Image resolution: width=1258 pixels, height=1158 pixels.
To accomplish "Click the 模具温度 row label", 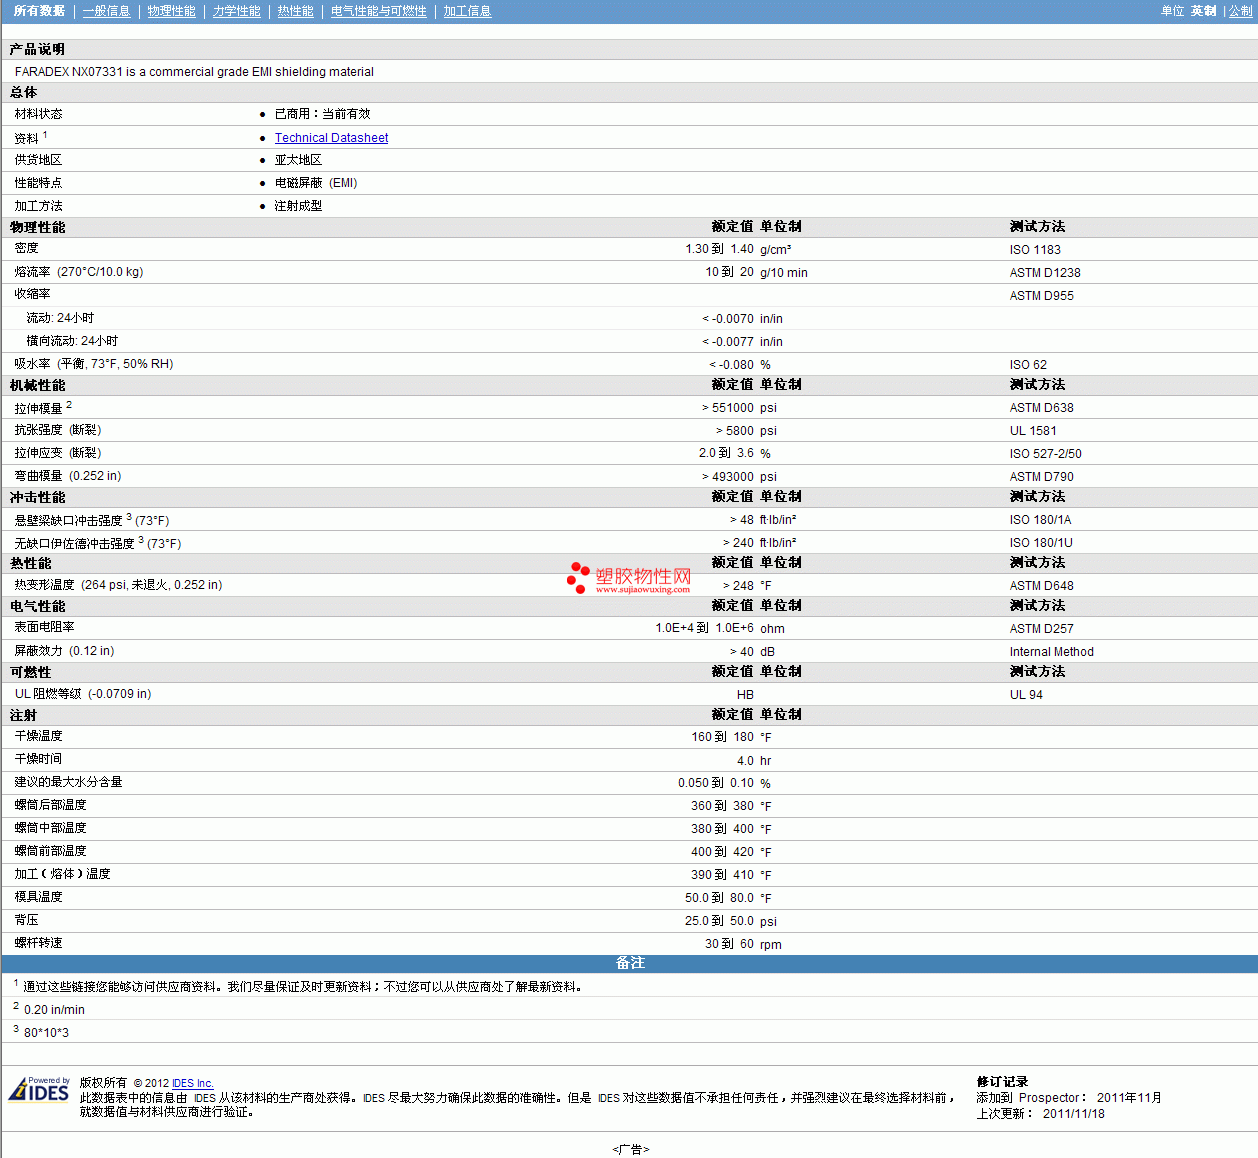I will (38, 897).
